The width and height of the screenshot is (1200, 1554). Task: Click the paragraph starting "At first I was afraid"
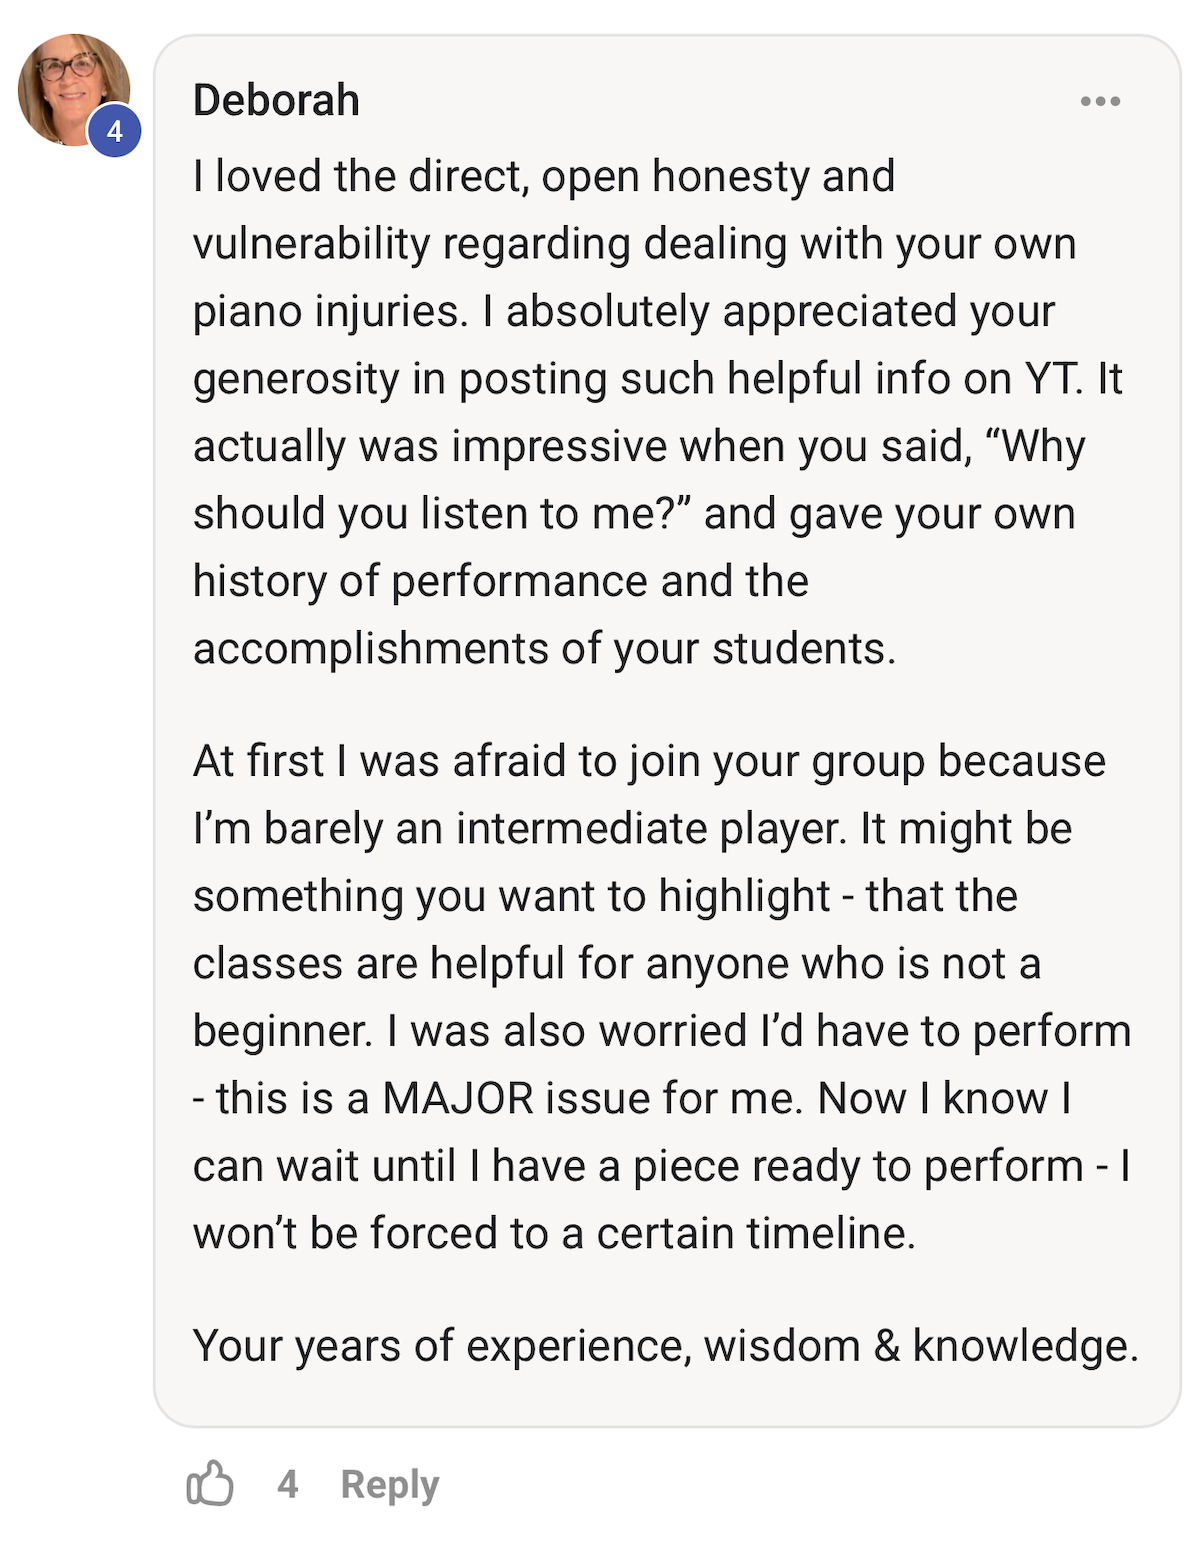pos(662,997)
